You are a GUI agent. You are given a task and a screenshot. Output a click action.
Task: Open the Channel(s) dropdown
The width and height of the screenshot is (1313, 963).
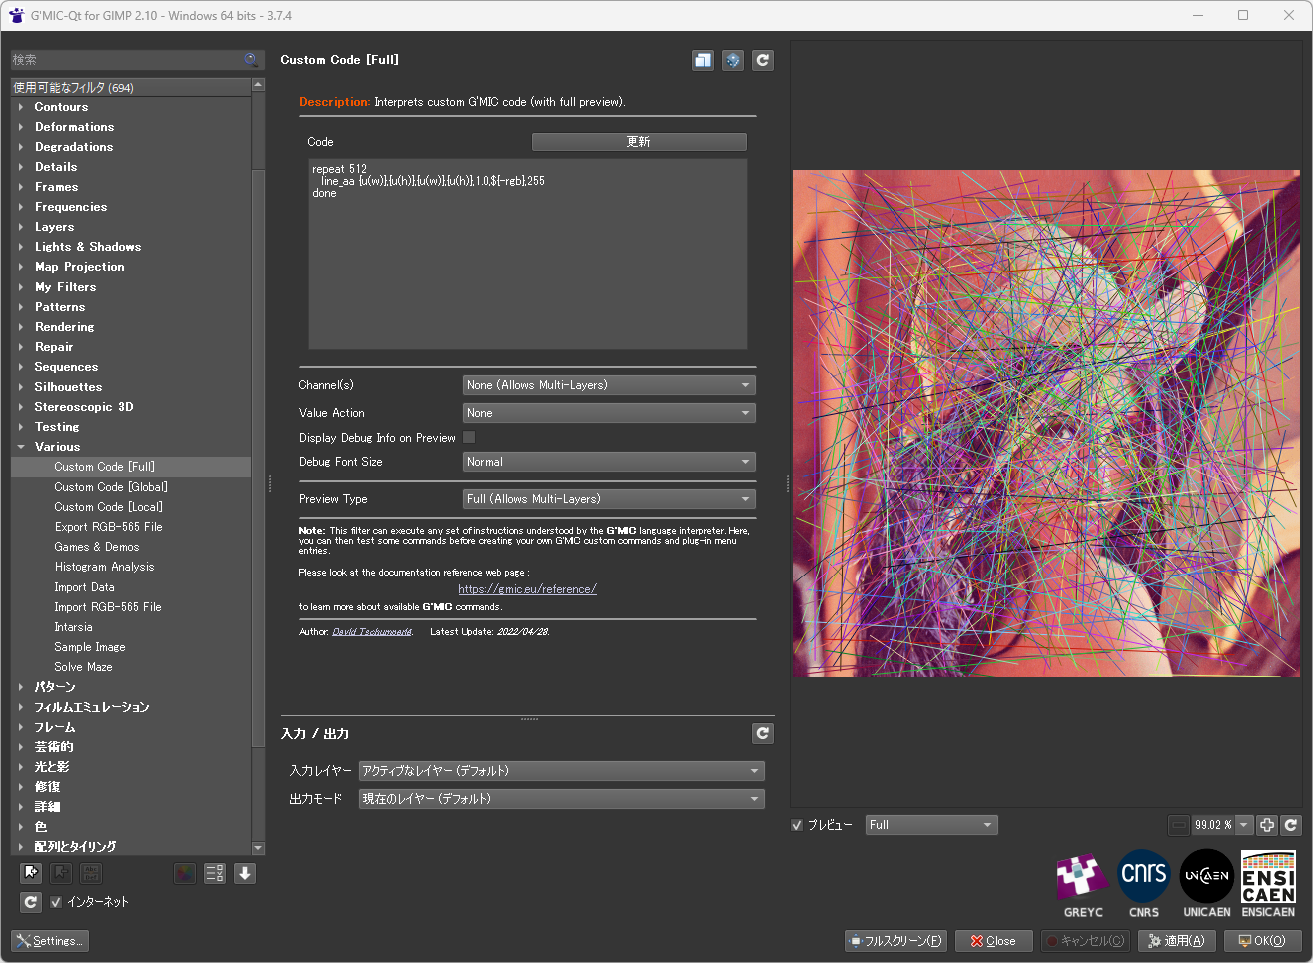point(609,385)
